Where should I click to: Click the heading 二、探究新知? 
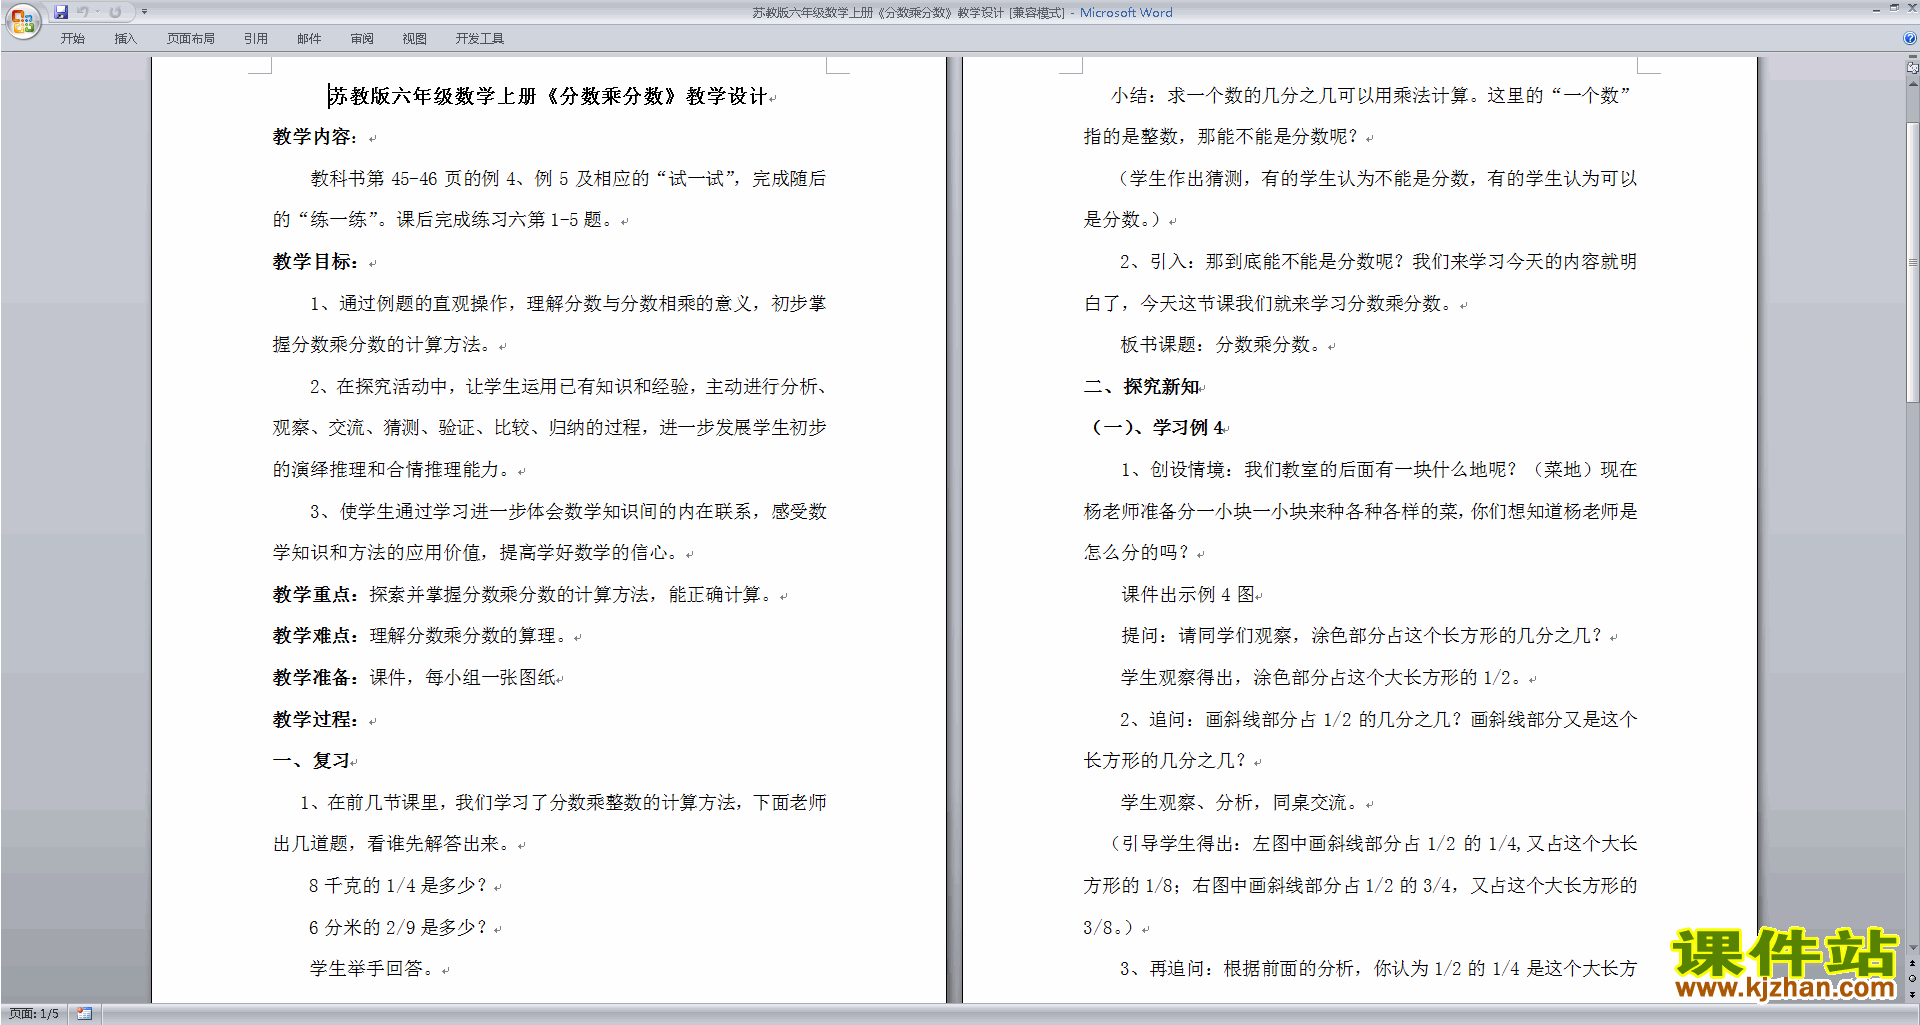[x=1141, y=387]
